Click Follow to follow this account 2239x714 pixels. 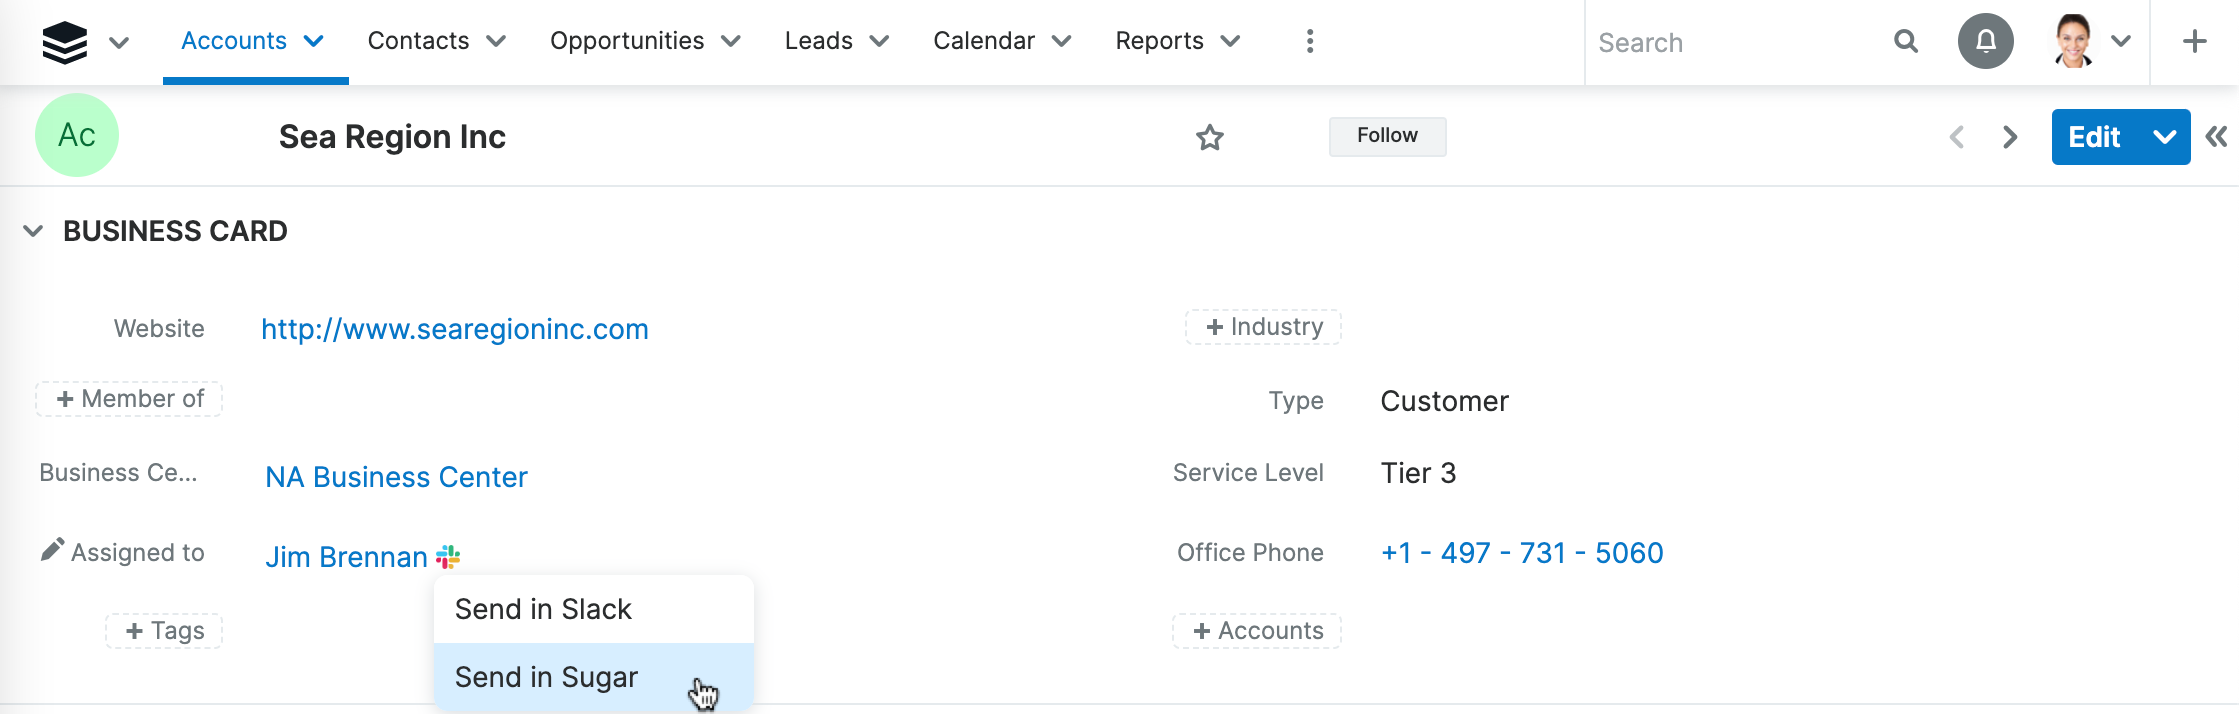click(1387, 136)
